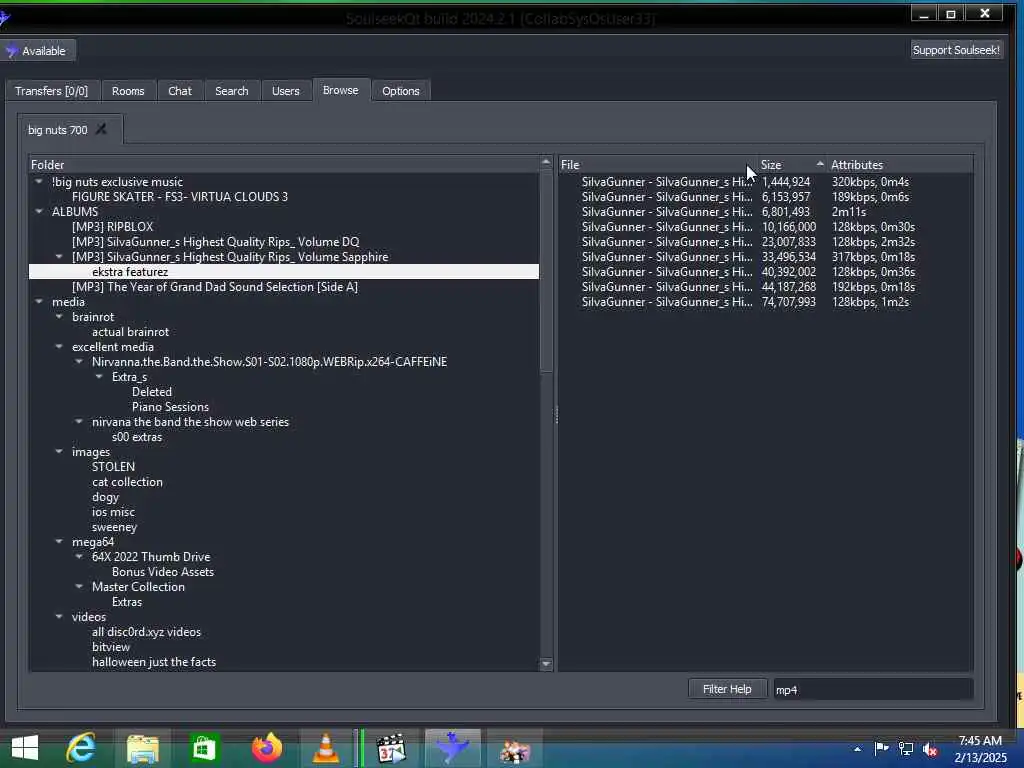Select the file sized 74,707,993
The width and height of the screenshot is (1024, 768).
pyautogui.click(x=765, y=302)
